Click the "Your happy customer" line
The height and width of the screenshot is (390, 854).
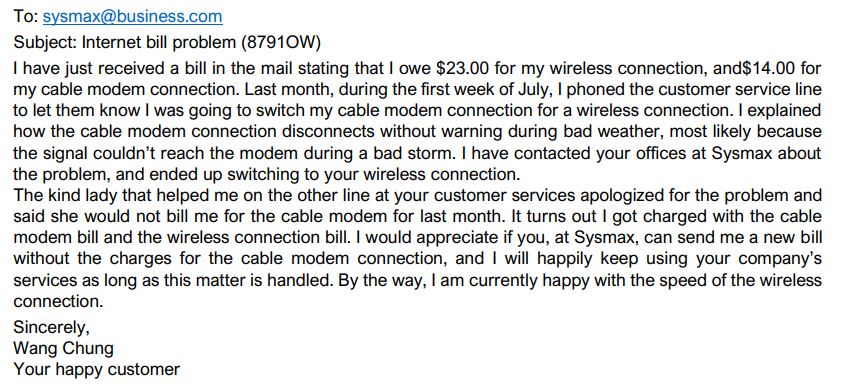(x=96, y=370)
